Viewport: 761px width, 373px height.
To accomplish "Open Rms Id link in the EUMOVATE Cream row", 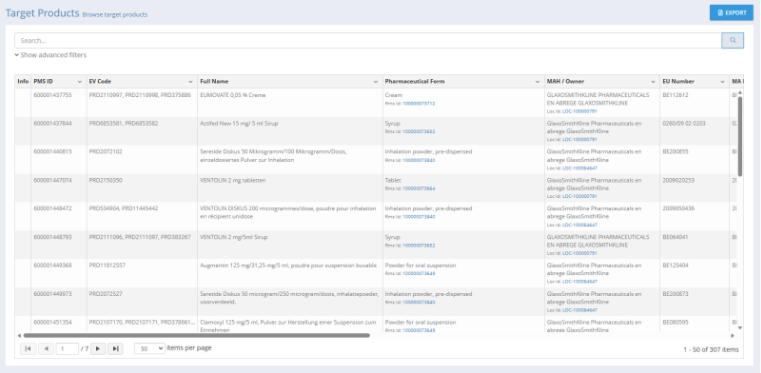I will tap(418, 103).
